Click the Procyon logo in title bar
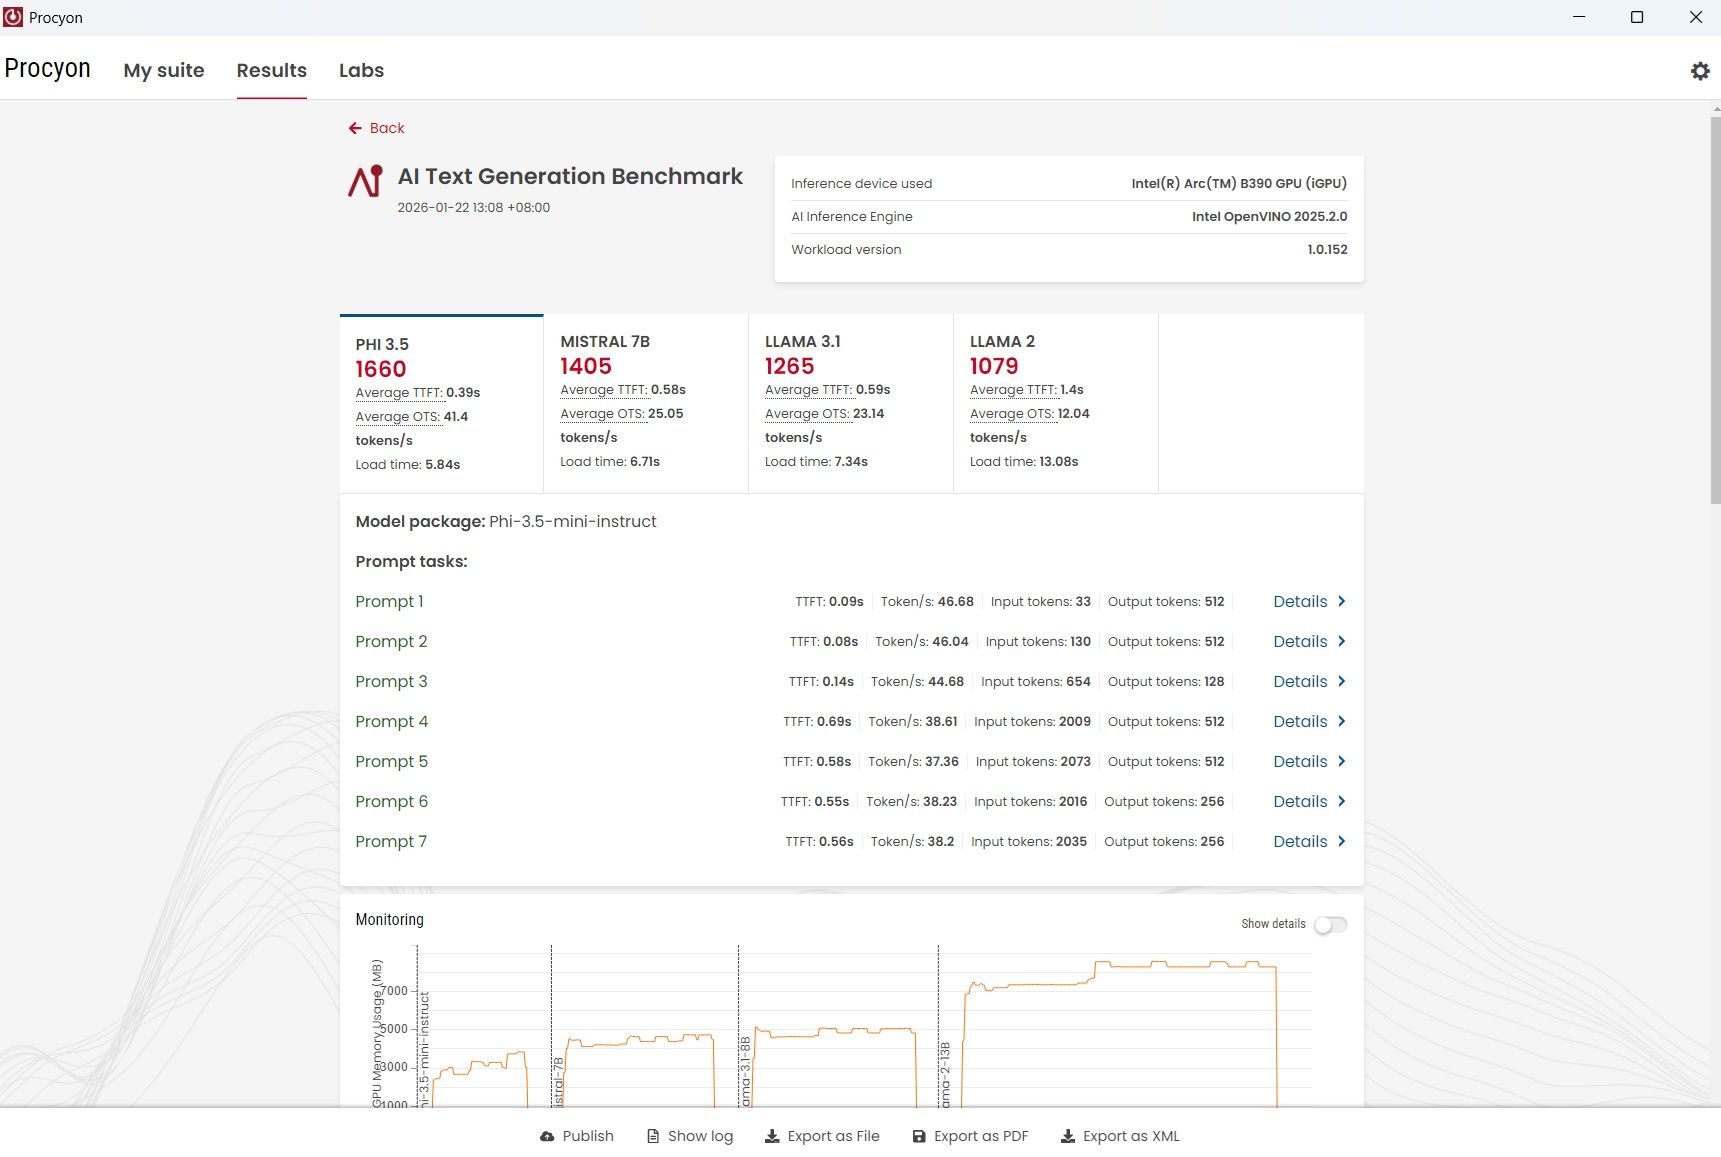Viewport: 1721px width, 1157px height. pyautogui.click(x=13, y=17)
